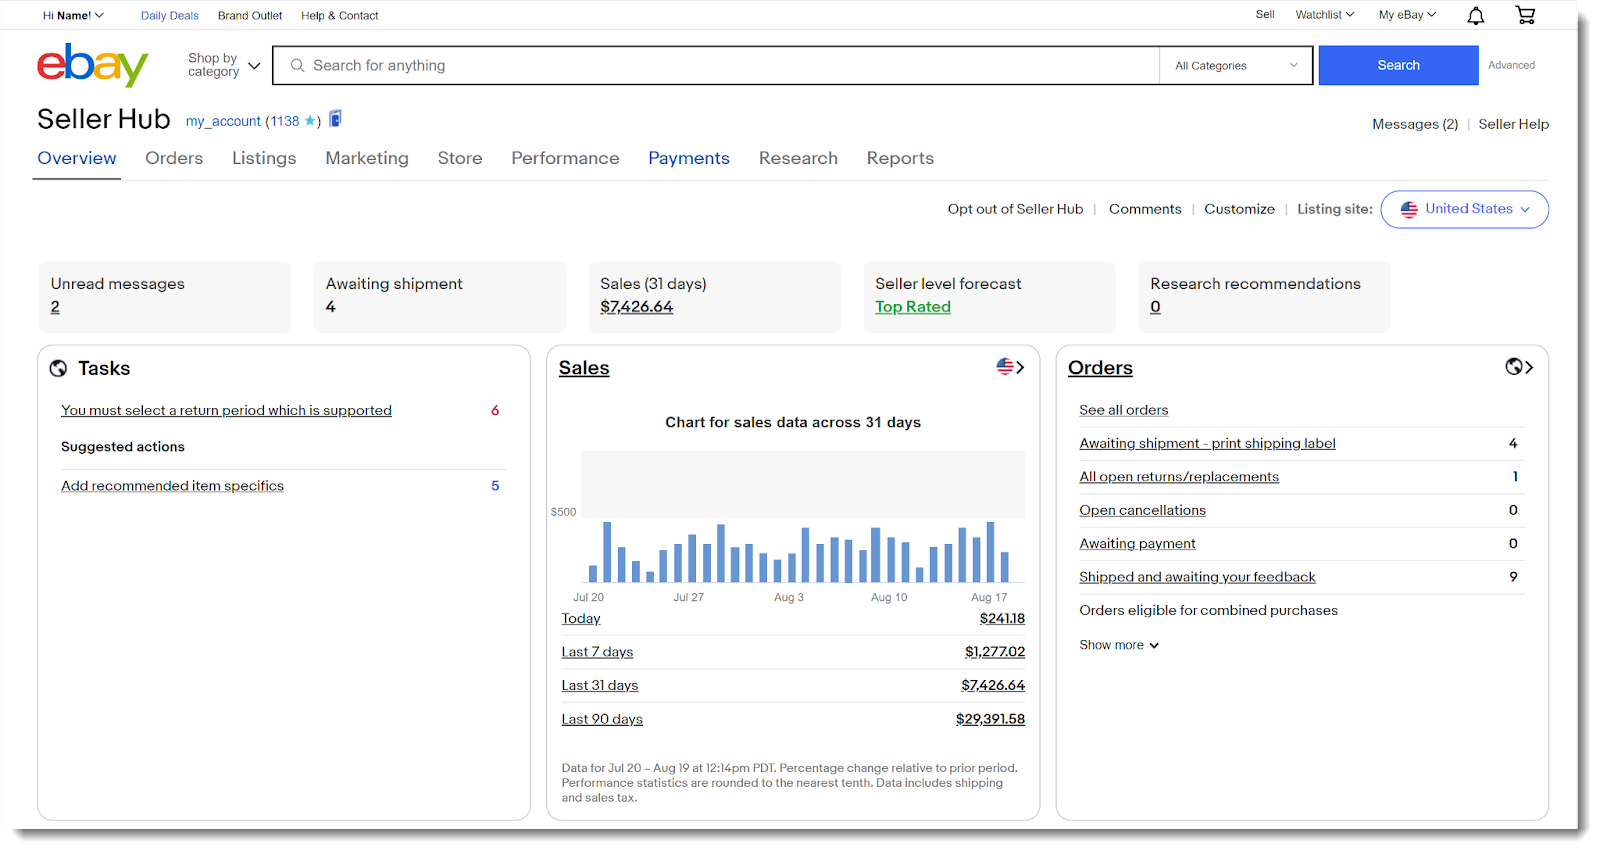Click the $29,391.58 sales amount
Image resolution: width=1600 pixels, height=851 pixels.
pyautogui.click(x=990, y=719)
